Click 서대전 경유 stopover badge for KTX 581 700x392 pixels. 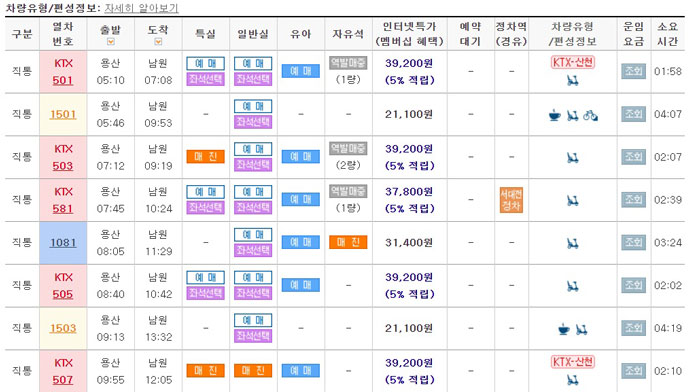(x=511, y=200)
